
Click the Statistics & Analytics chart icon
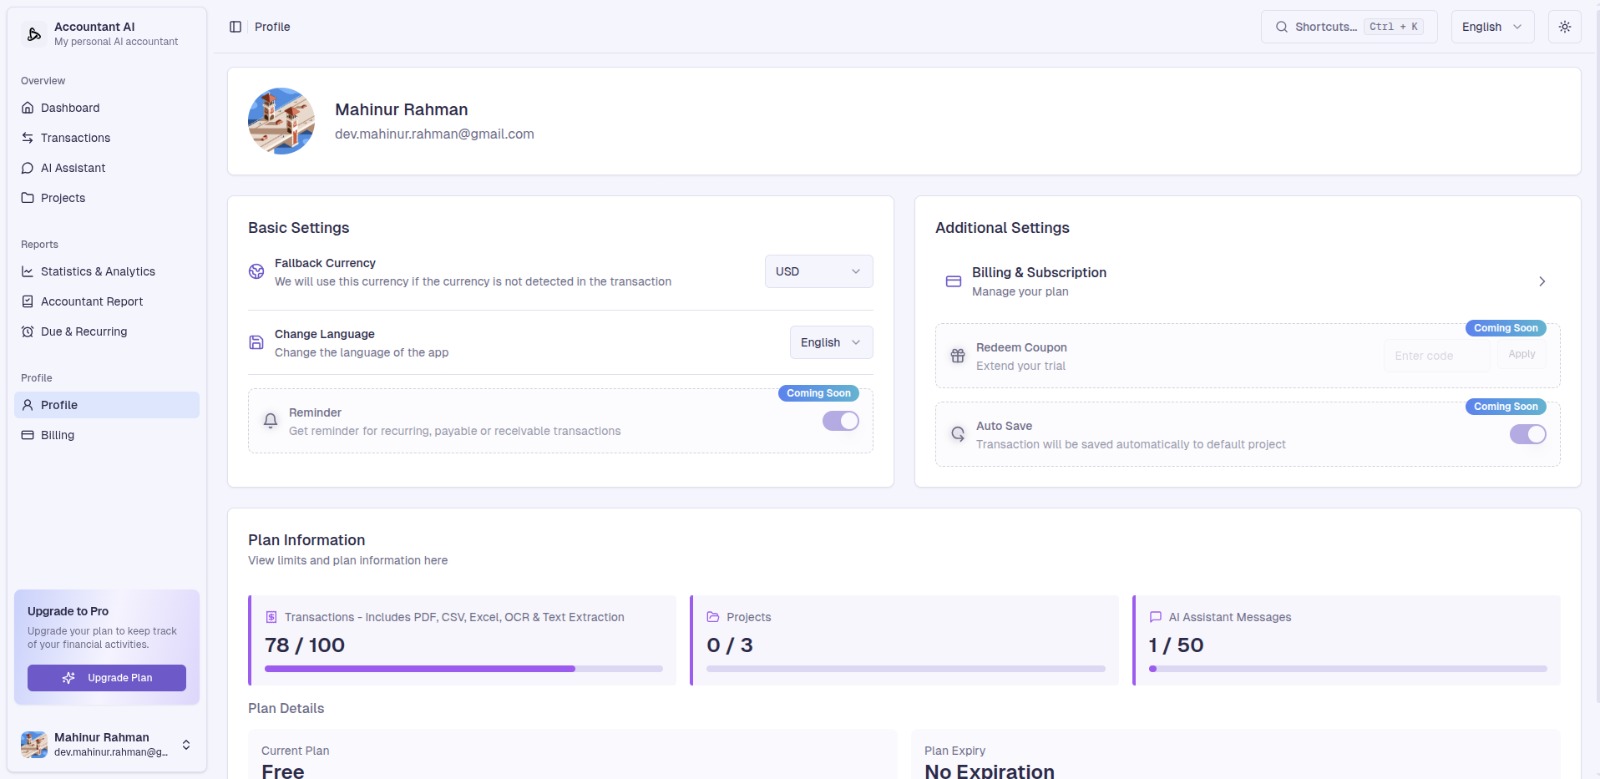28,272
